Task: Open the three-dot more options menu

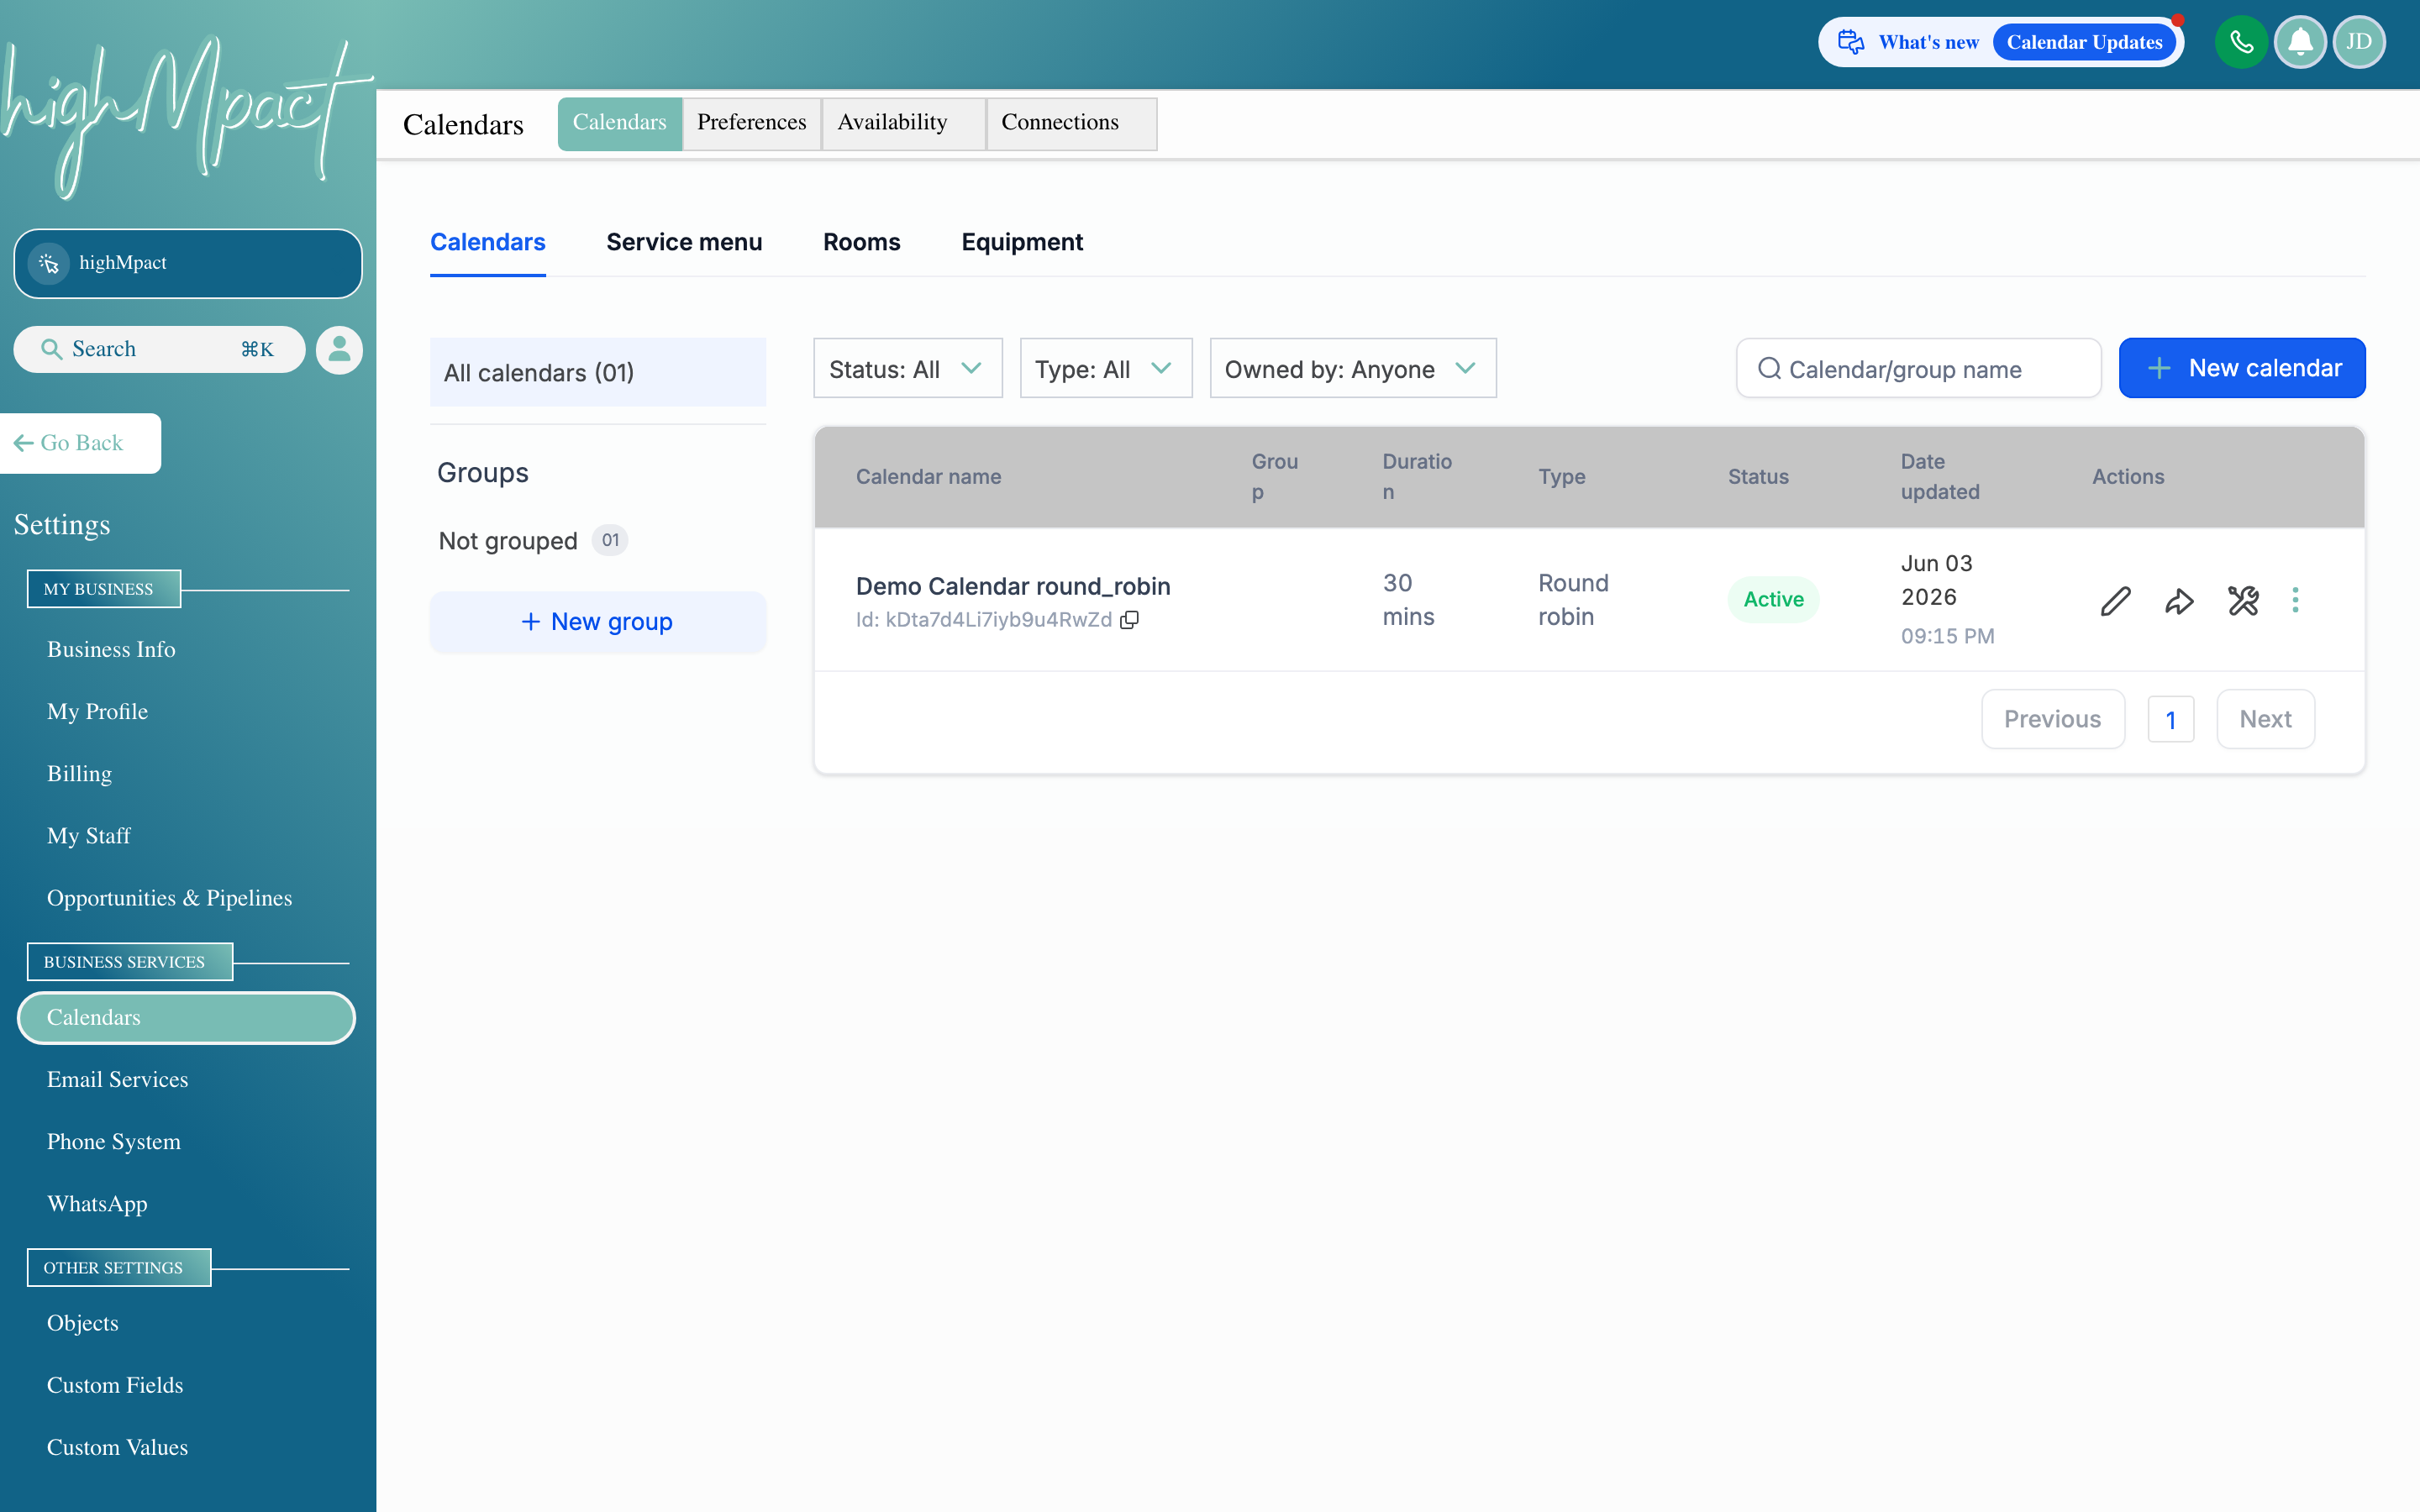Action: tap(2295, 600)
